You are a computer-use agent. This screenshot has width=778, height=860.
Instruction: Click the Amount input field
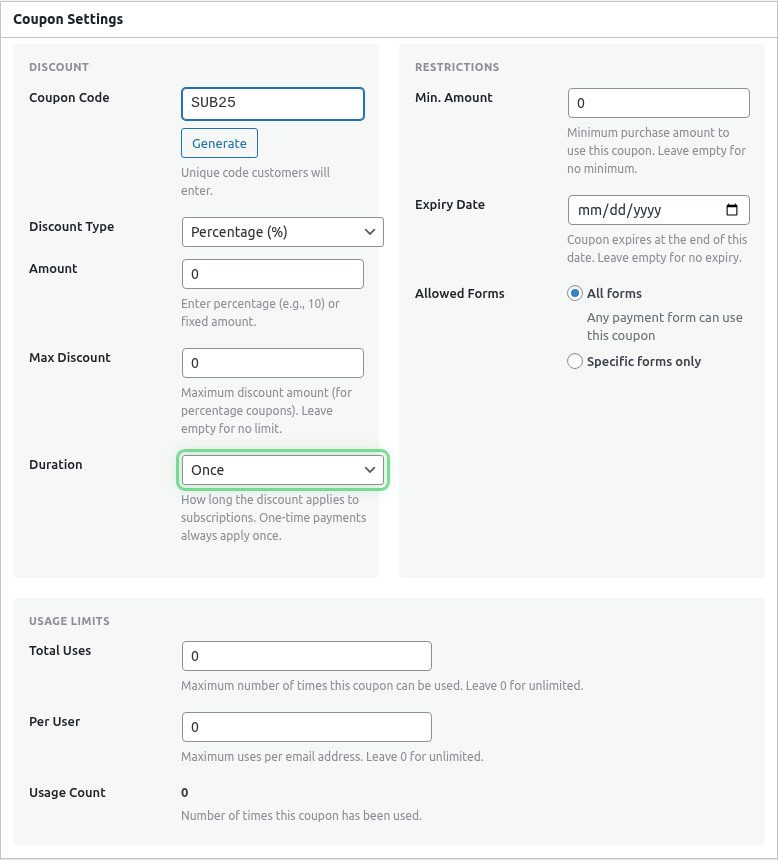click(272, 273)
